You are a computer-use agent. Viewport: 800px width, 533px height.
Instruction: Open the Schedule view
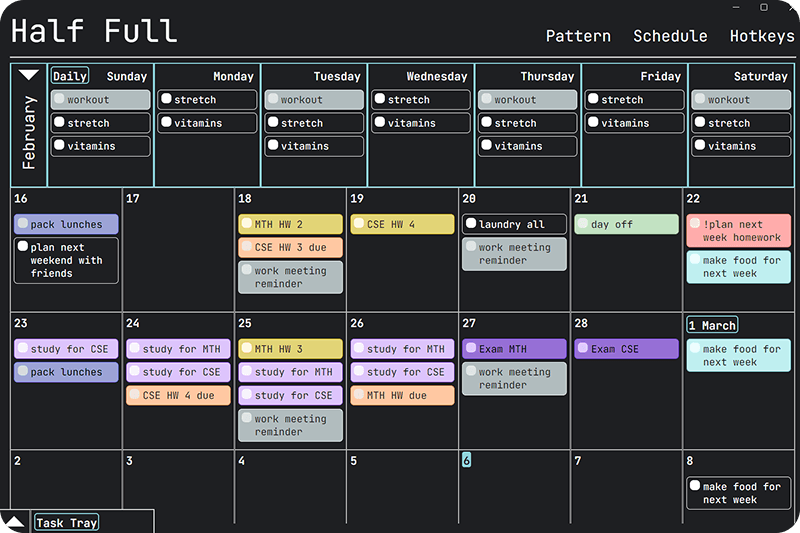click(x=670, y=36)
